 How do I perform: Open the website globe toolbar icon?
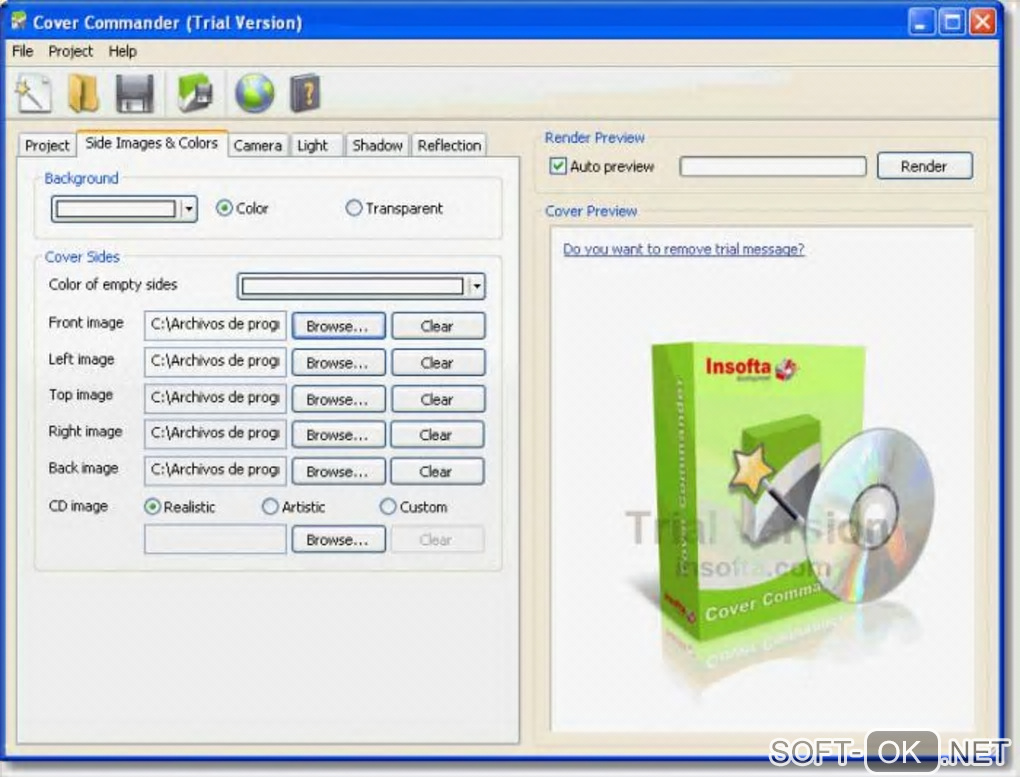click(x=254, y=94)
